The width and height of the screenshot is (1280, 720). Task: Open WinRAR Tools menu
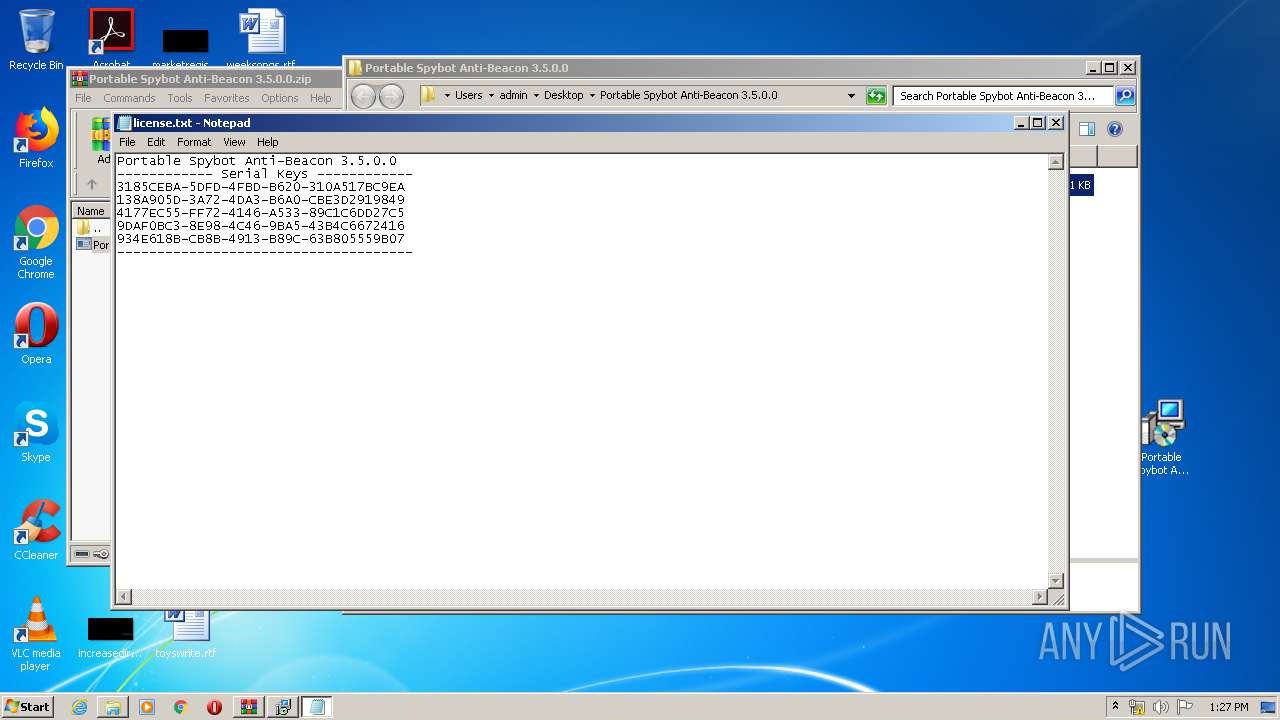pos(180,98)
